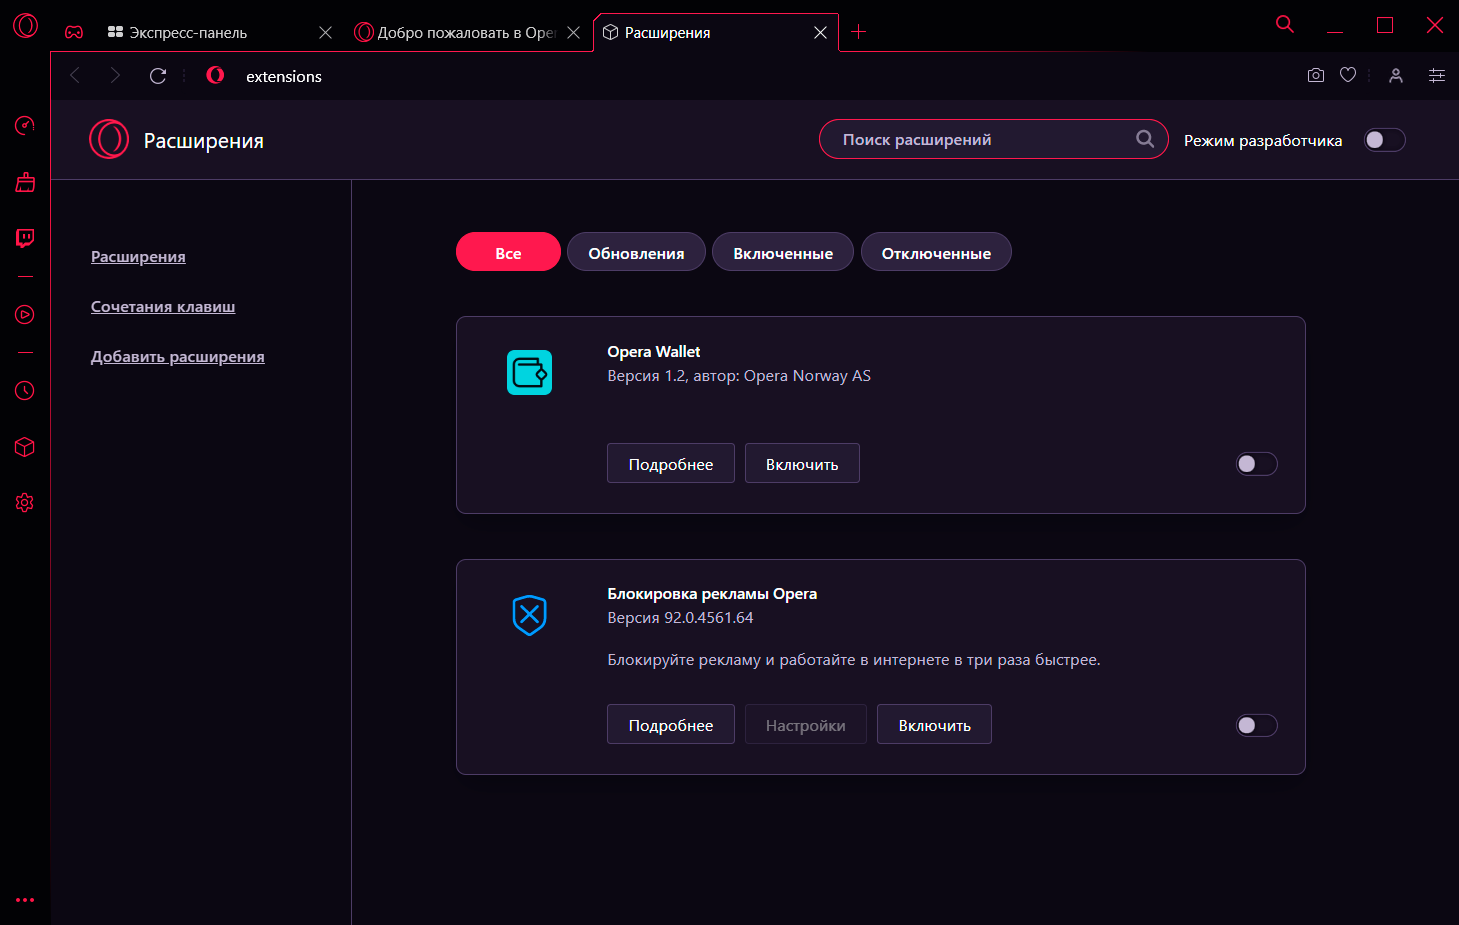Click the search magnifier in extensions search
This screenshot has height=925, width=1459.
(x=1145, y=139)
